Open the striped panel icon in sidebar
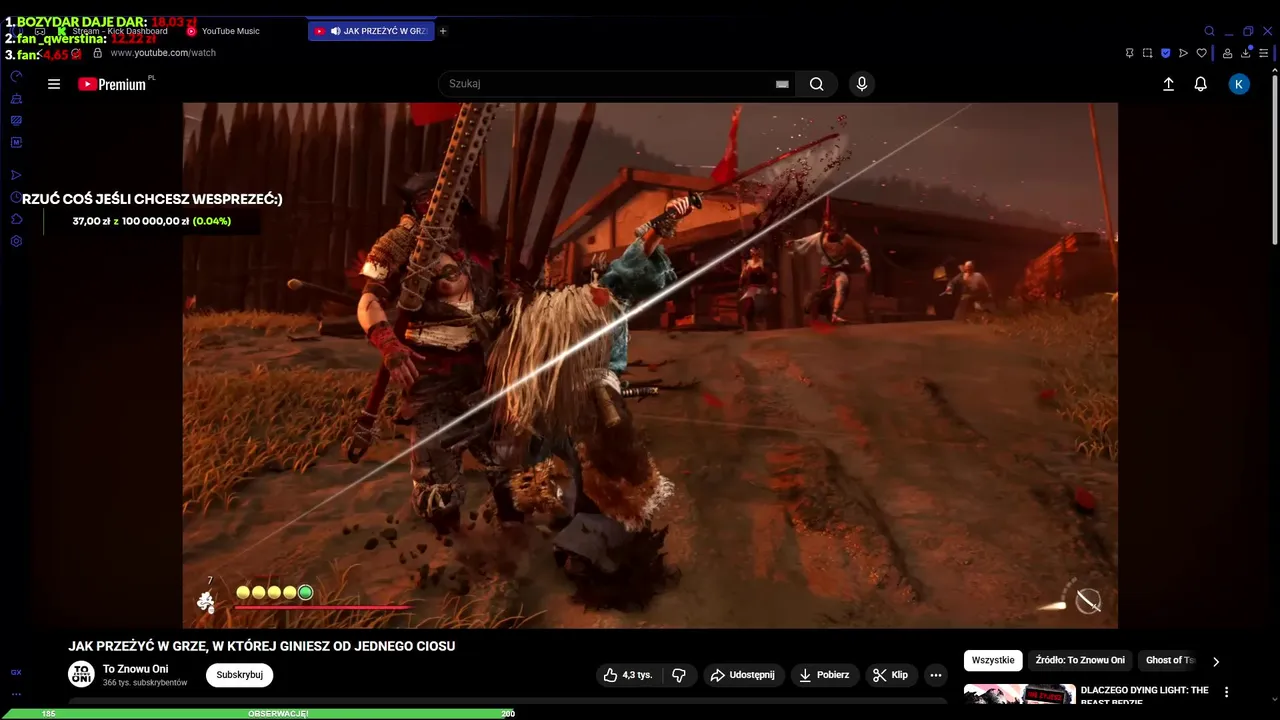 pyautogui.click(x=16, y=120)
